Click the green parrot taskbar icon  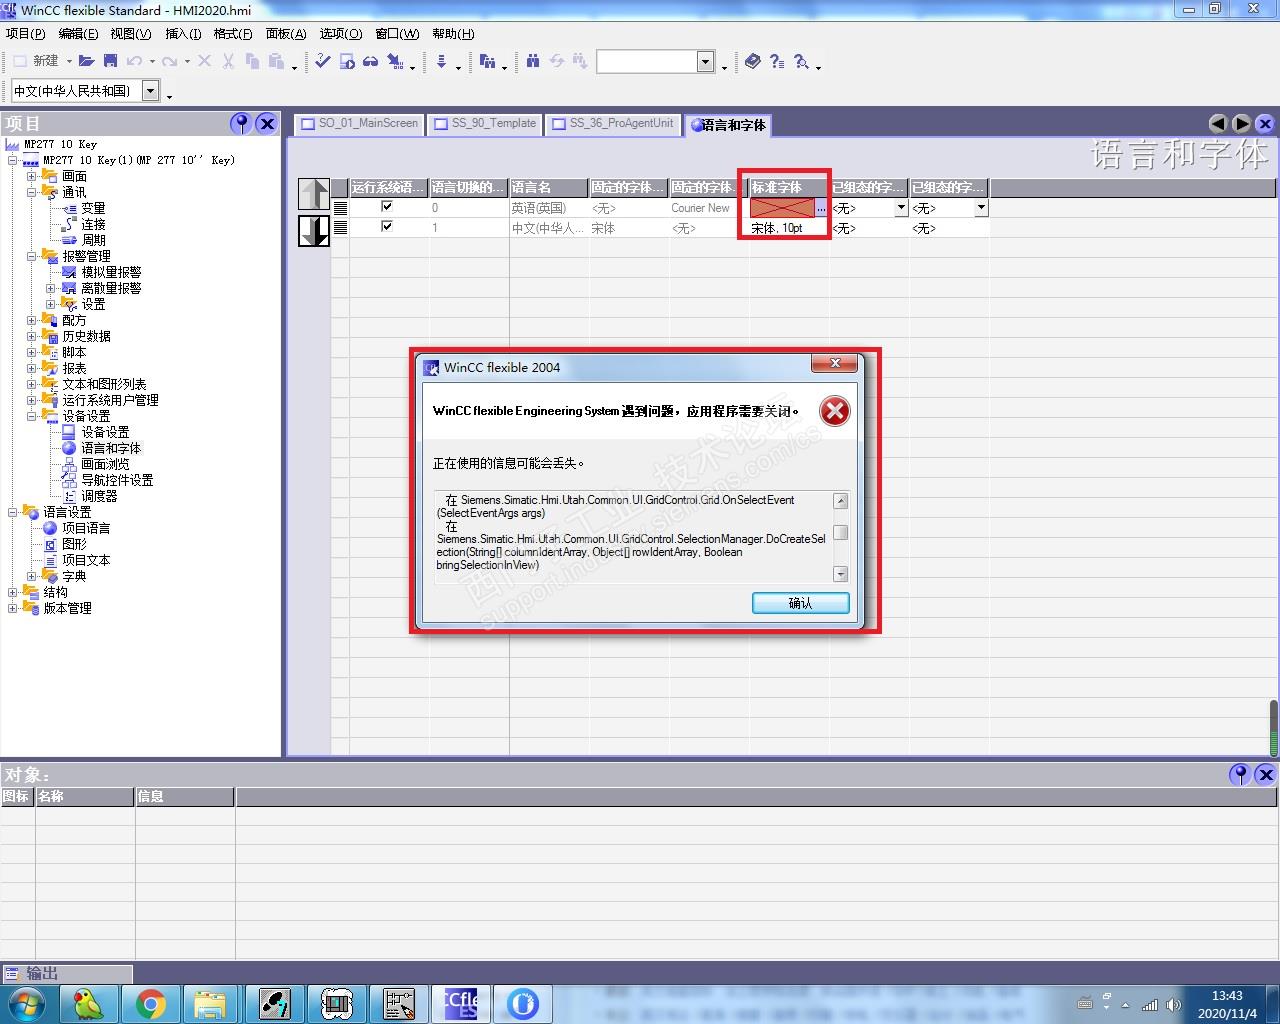(x=89, y=1003)
